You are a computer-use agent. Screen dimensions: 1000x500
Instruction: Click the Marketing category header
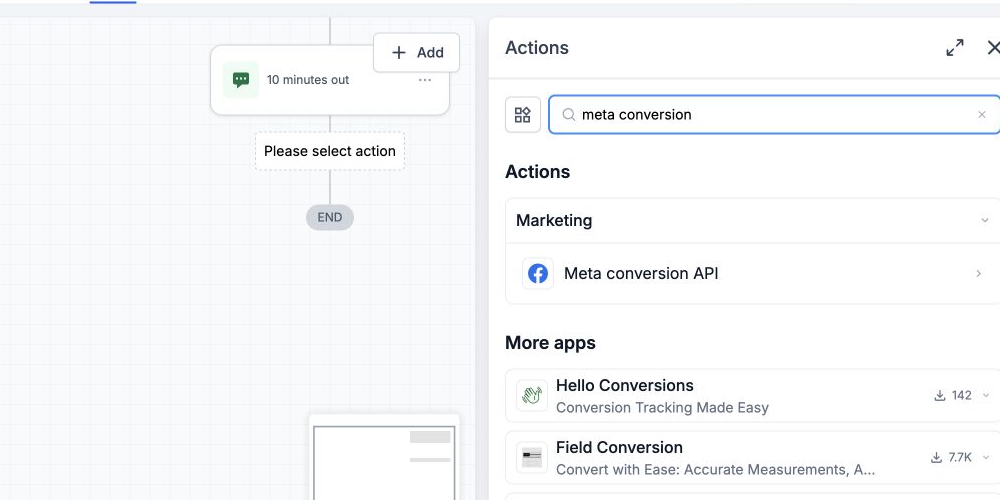pyautogui.click(x=753, y=221)
